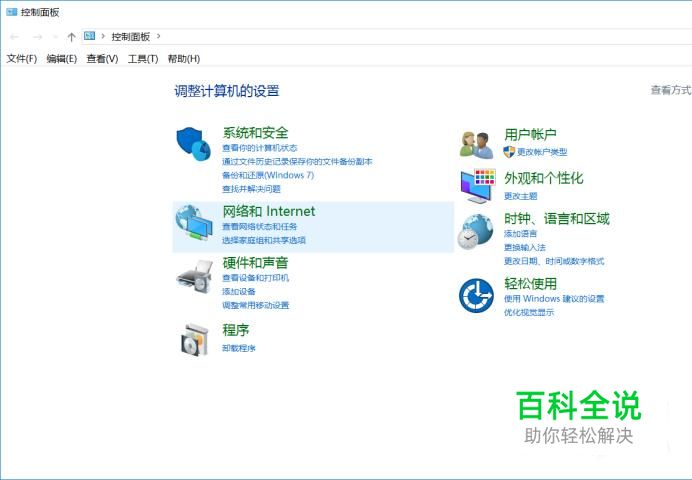The width and height of the screenshot is (692, 480).
Task: Click 查看设备和打印机 link
Action: (x=256, y=278)
